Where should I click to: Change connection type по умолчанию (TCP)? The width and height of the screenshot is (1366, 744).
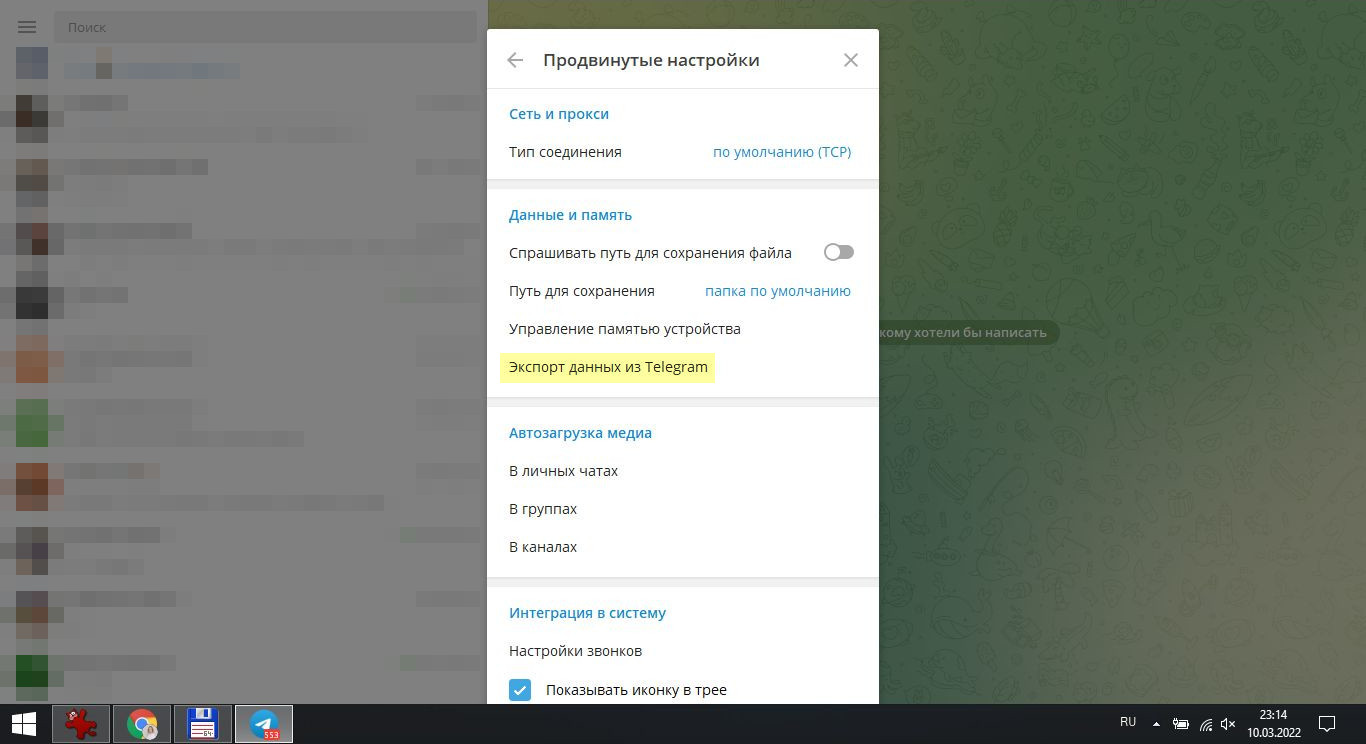[782, 152]
